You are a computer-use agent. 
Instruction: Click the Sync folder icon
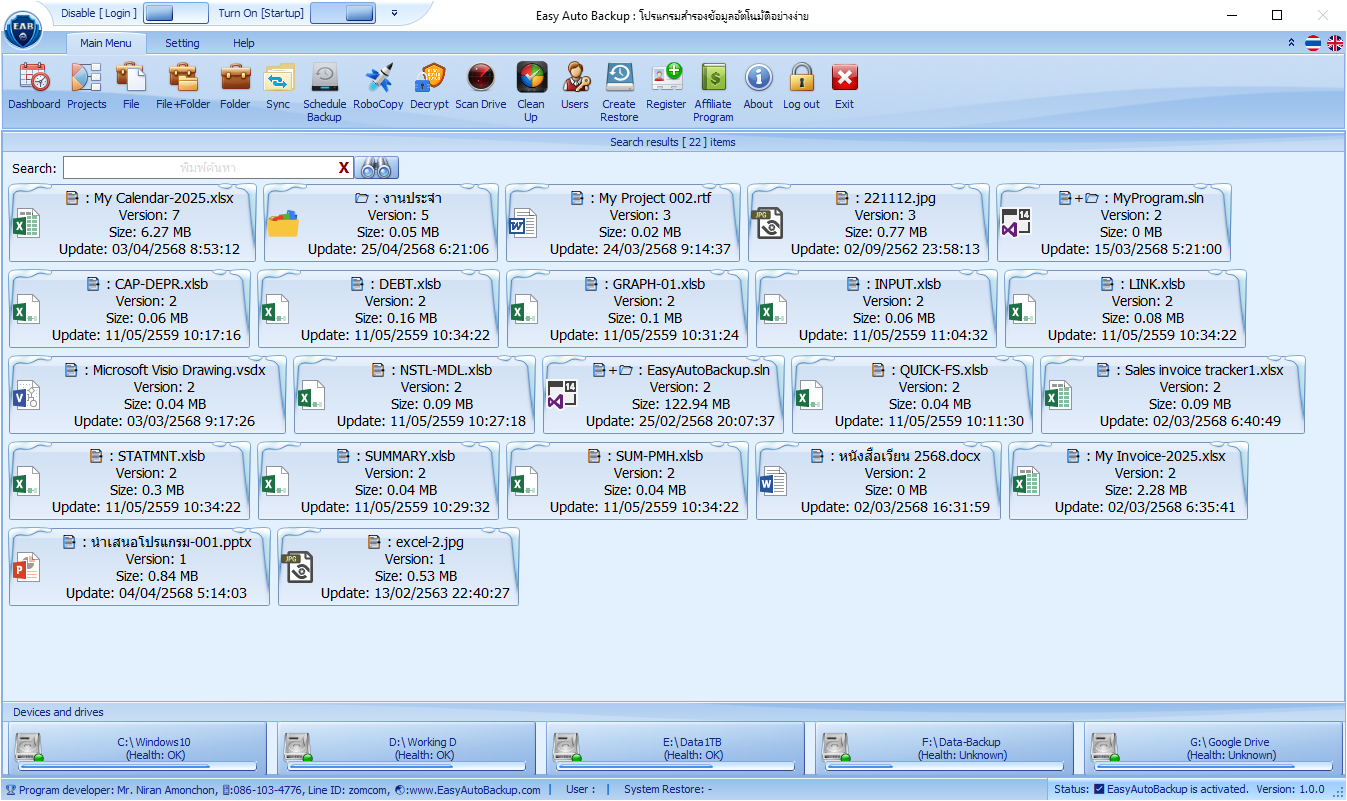coord(278,78)
